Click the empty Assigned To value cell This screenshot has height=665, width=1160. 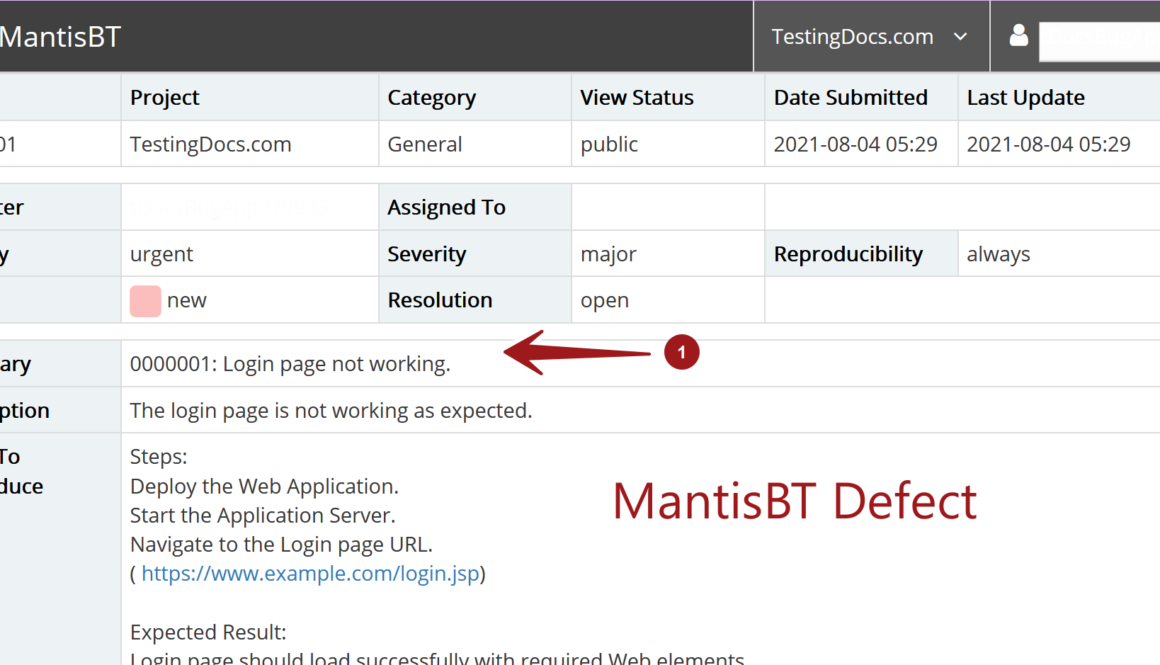click(667, 207)
